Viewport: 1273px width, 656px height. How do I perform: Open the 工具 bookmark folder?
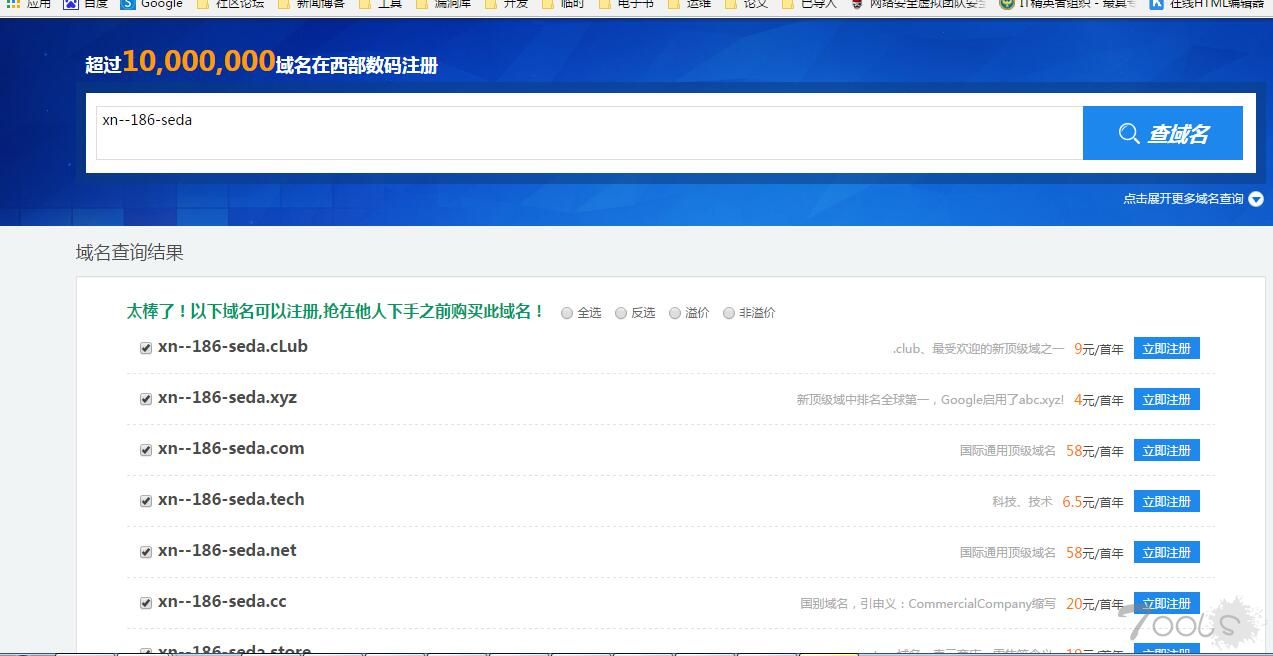380,4
